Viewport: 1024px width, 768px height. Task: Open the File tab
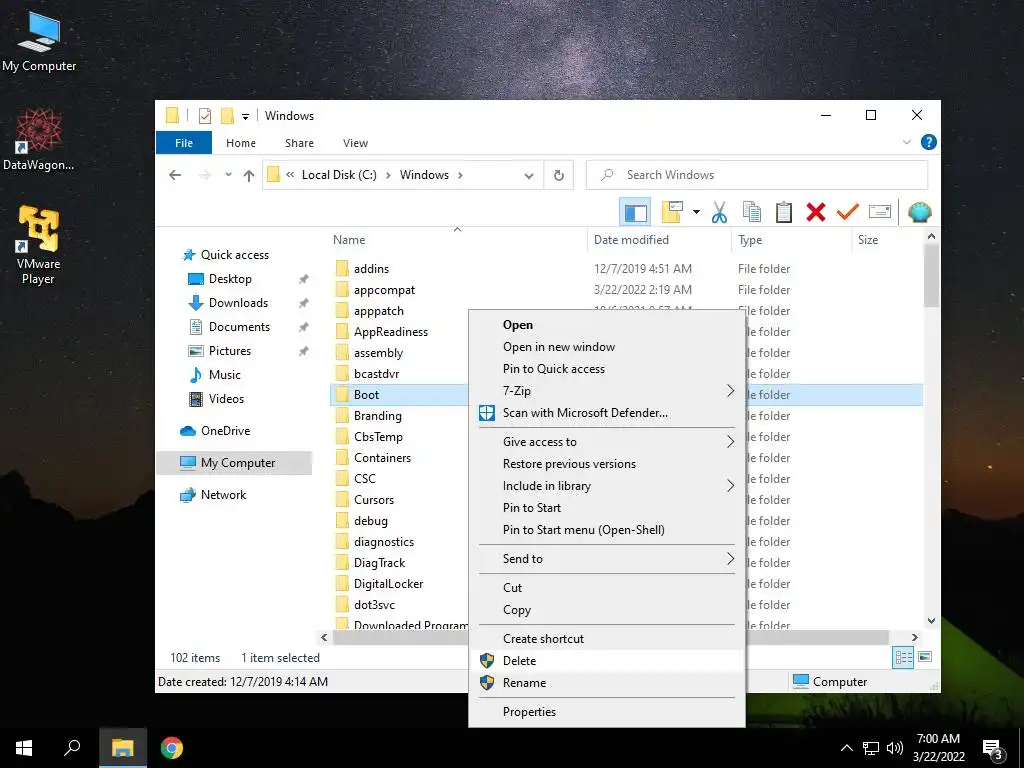pos(184,143)
